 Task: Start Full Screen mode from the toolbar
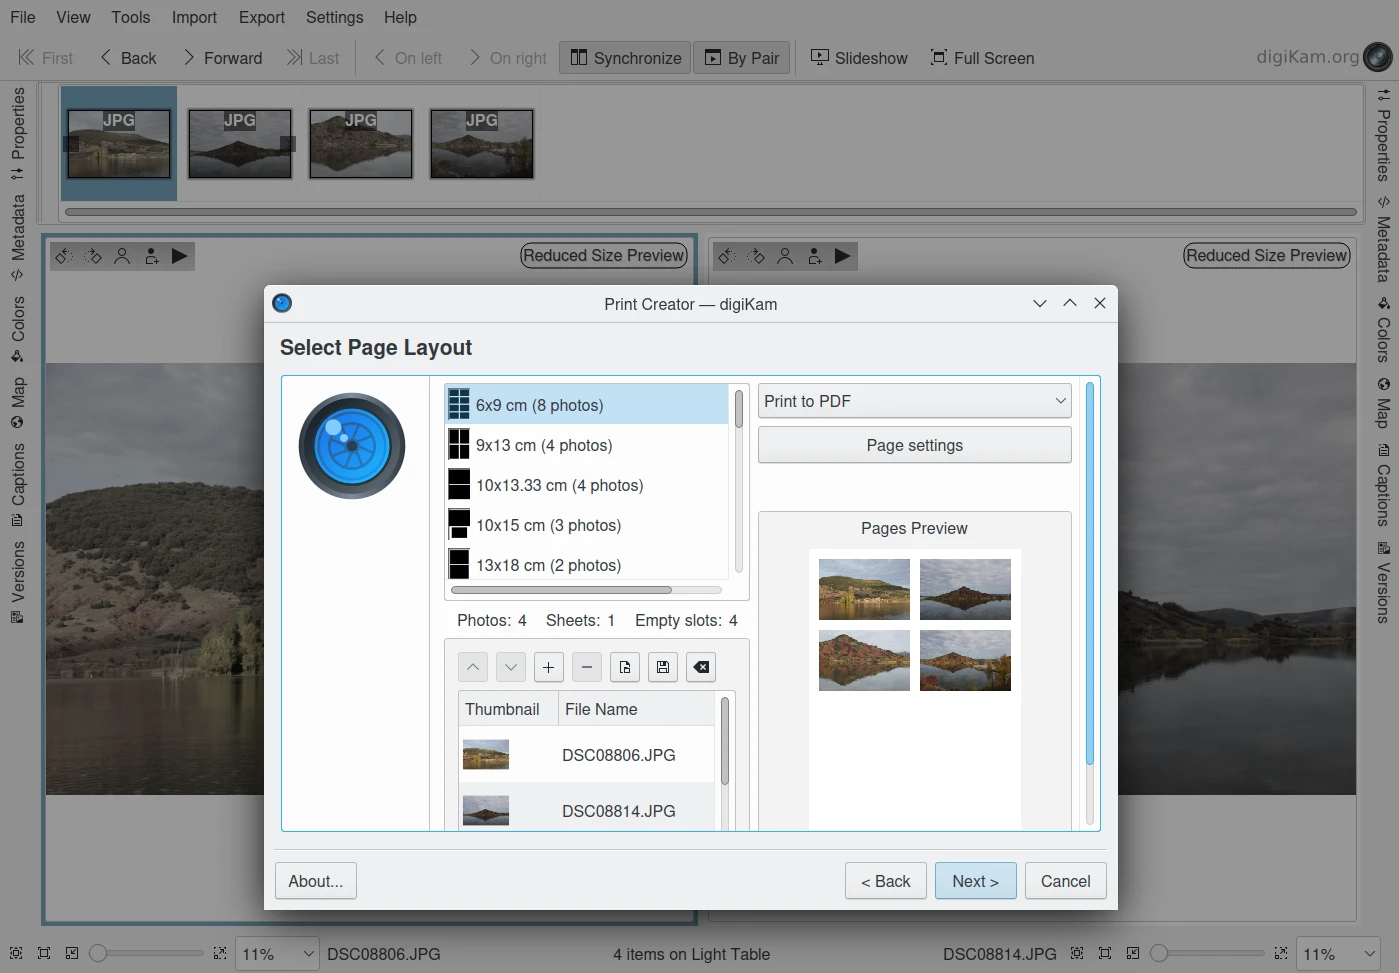pyautogui.click(x=982, y=58)
